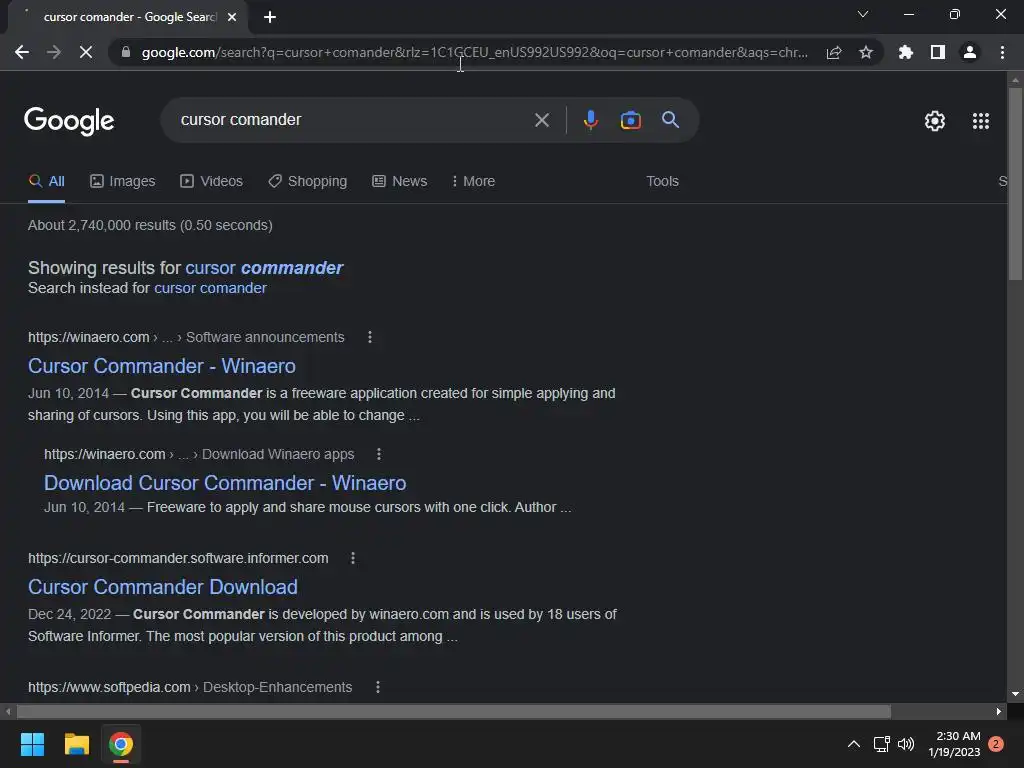Open the volume tray icon
This screenshot has height=768, width=1024.
coord(906,744)
